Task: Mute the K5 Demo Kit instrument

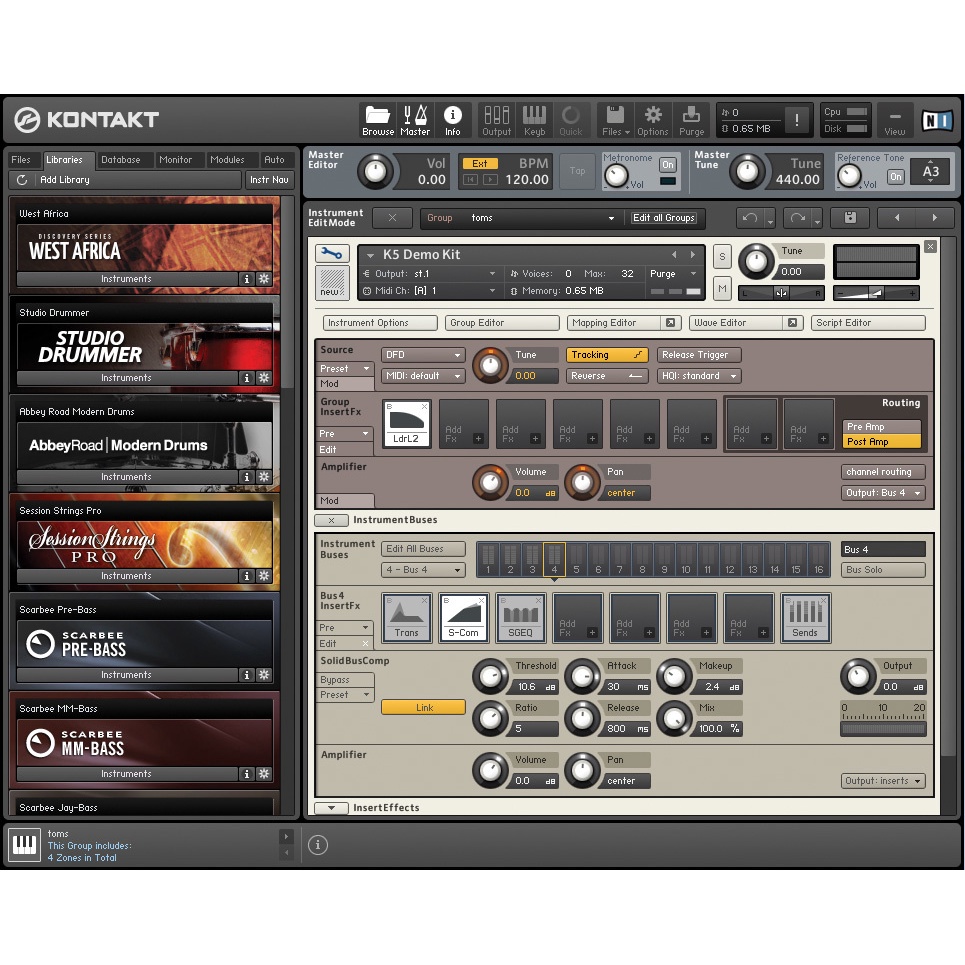Action: (722, 289)
